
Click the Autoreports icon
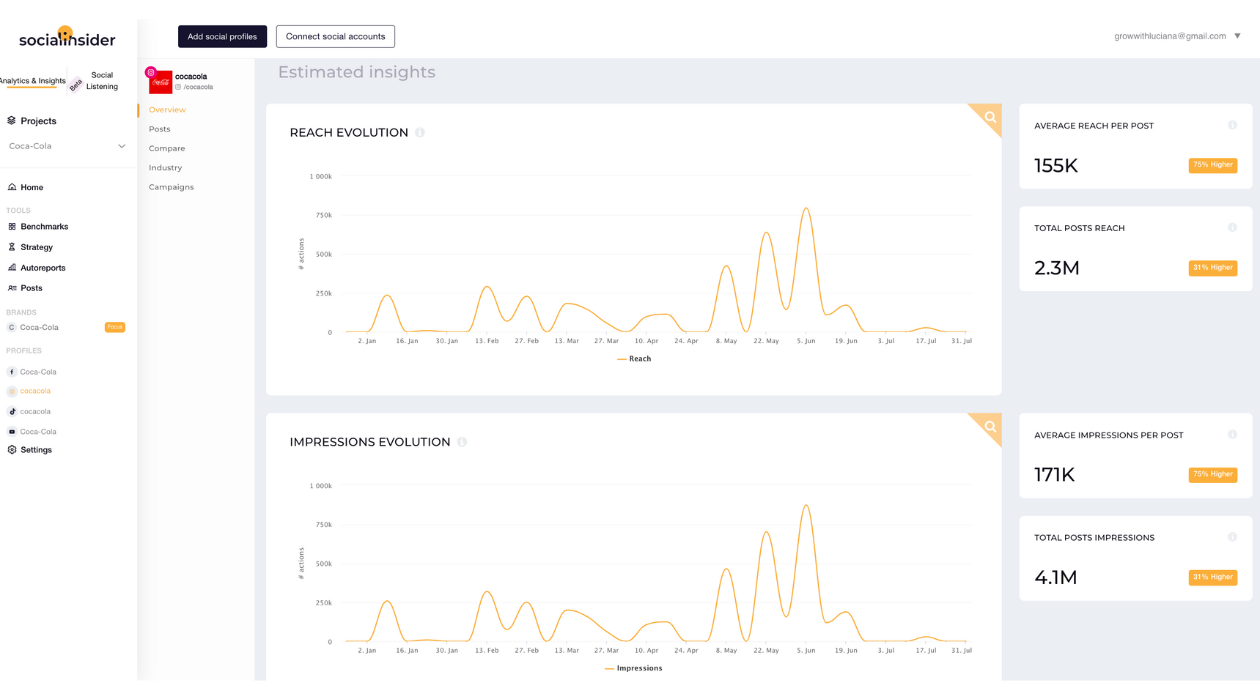12,268
